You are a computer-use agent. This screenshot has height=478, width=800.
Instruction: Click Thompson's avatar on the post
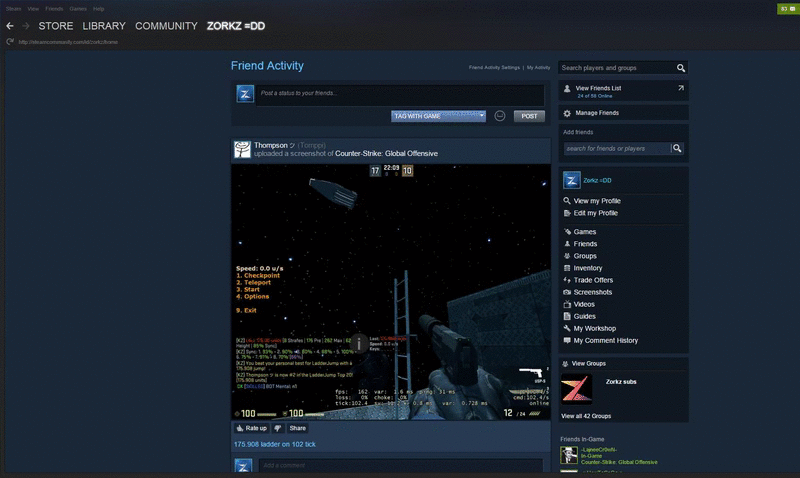[242, 149]
